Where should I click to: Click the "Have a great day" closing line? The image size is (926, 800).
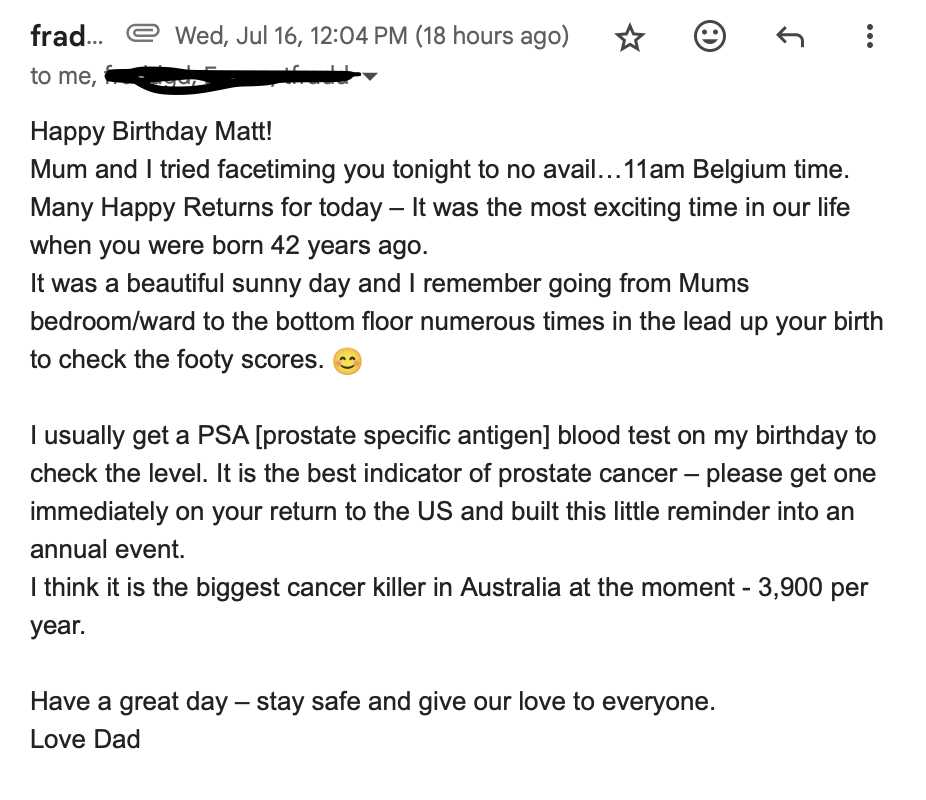[x=129, y=702]
